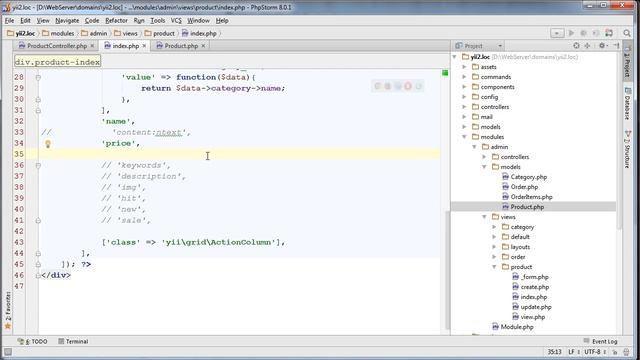Click the lightbulb intention icon on line 34
Screen dimensions: 640x360
click(48, 144)
